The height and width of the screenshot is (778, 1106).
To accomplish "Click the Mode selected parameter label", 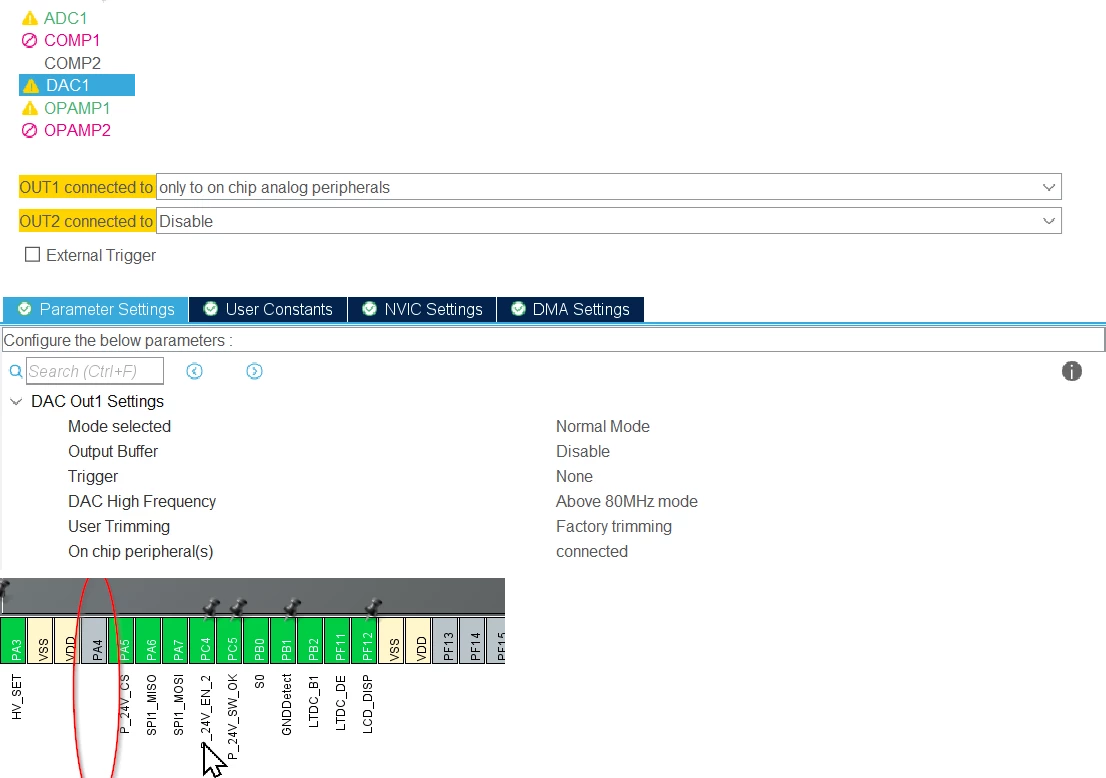I will click(119, 427).
